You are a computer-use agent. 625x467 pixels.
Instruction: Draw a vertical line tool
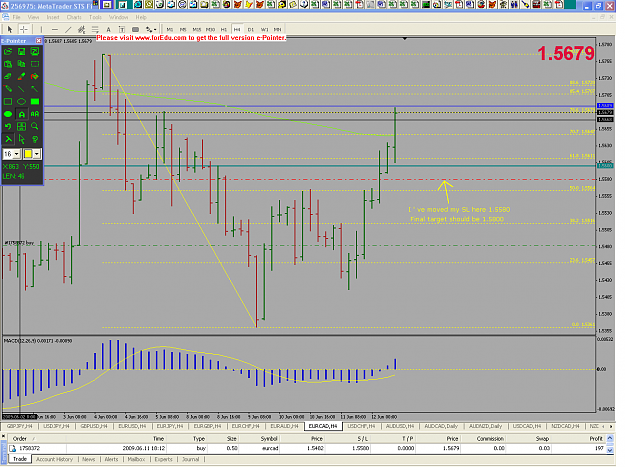(41, 29)
